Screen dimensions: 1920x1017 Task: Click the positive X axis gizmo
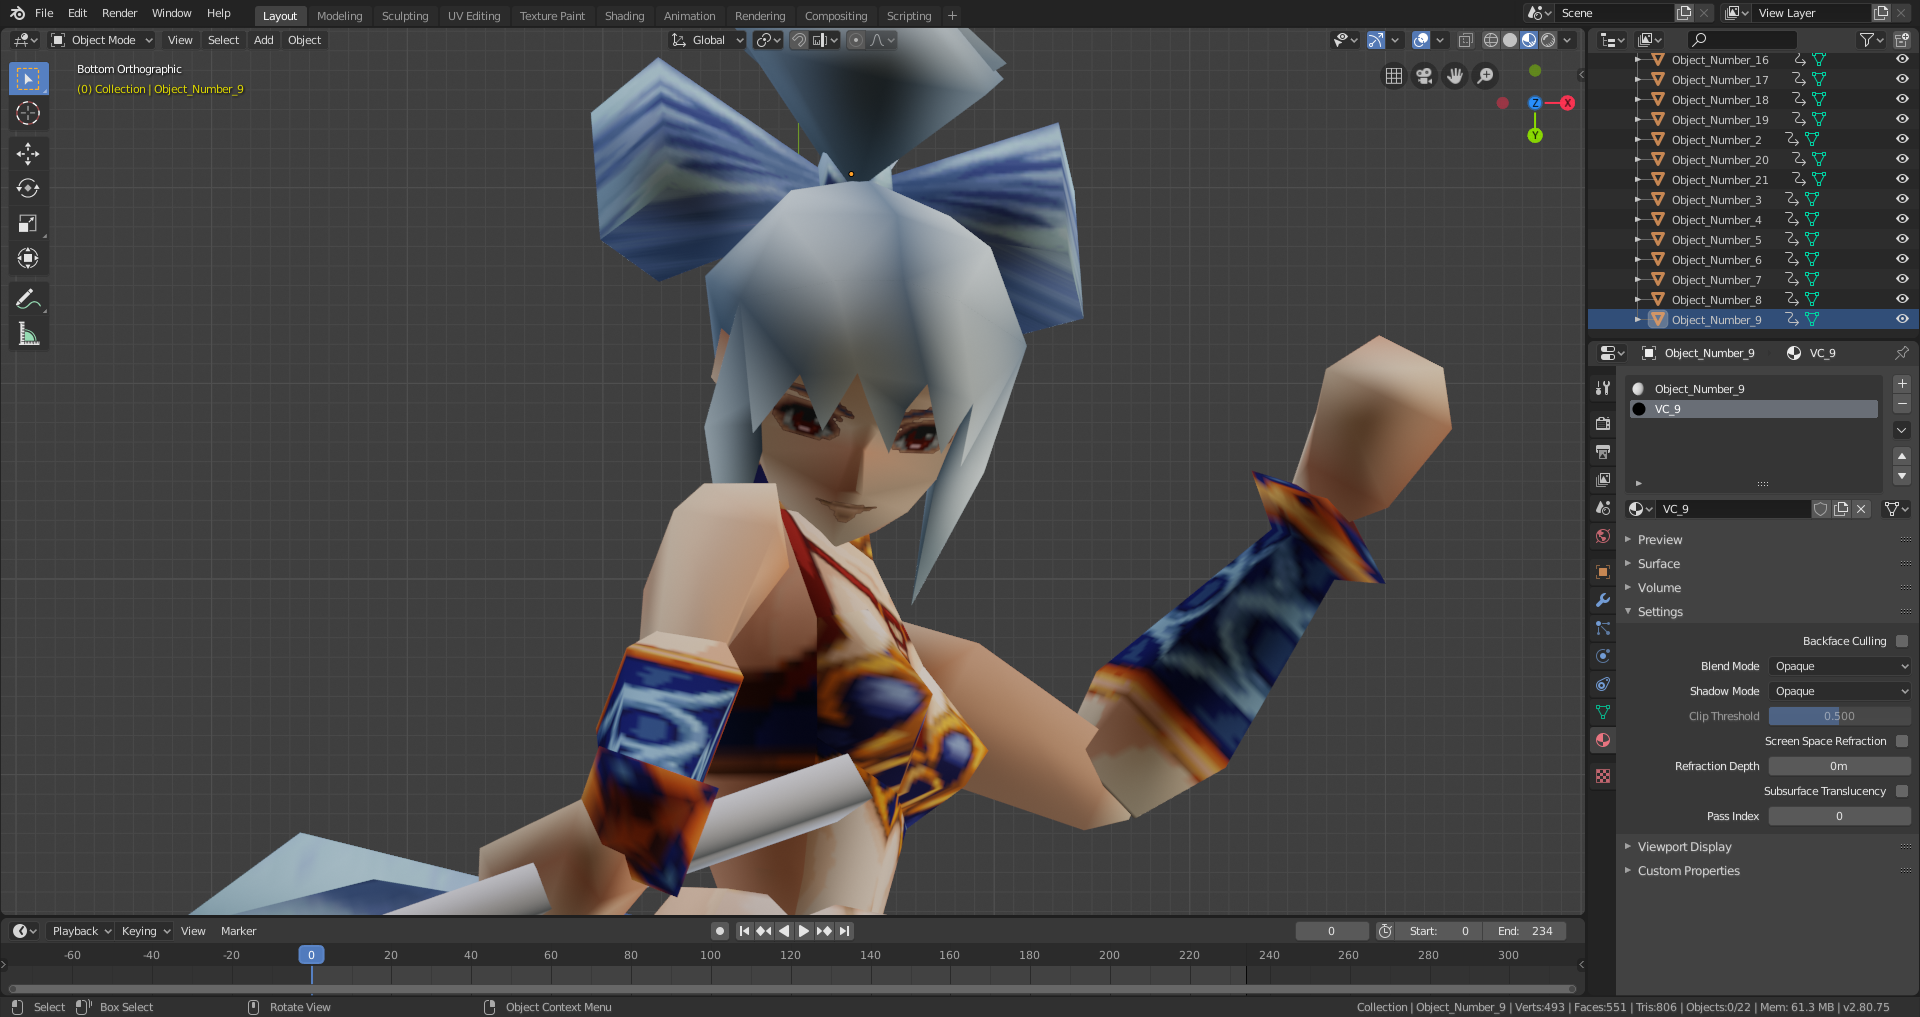point(1567,103)
